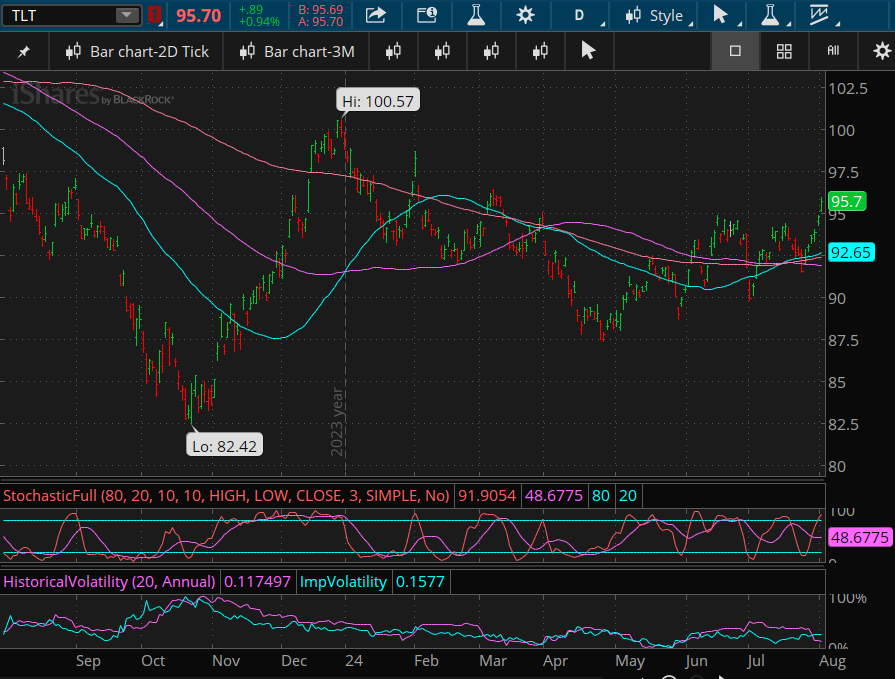Click the StochasticFull study label

[x=227, y=496]
